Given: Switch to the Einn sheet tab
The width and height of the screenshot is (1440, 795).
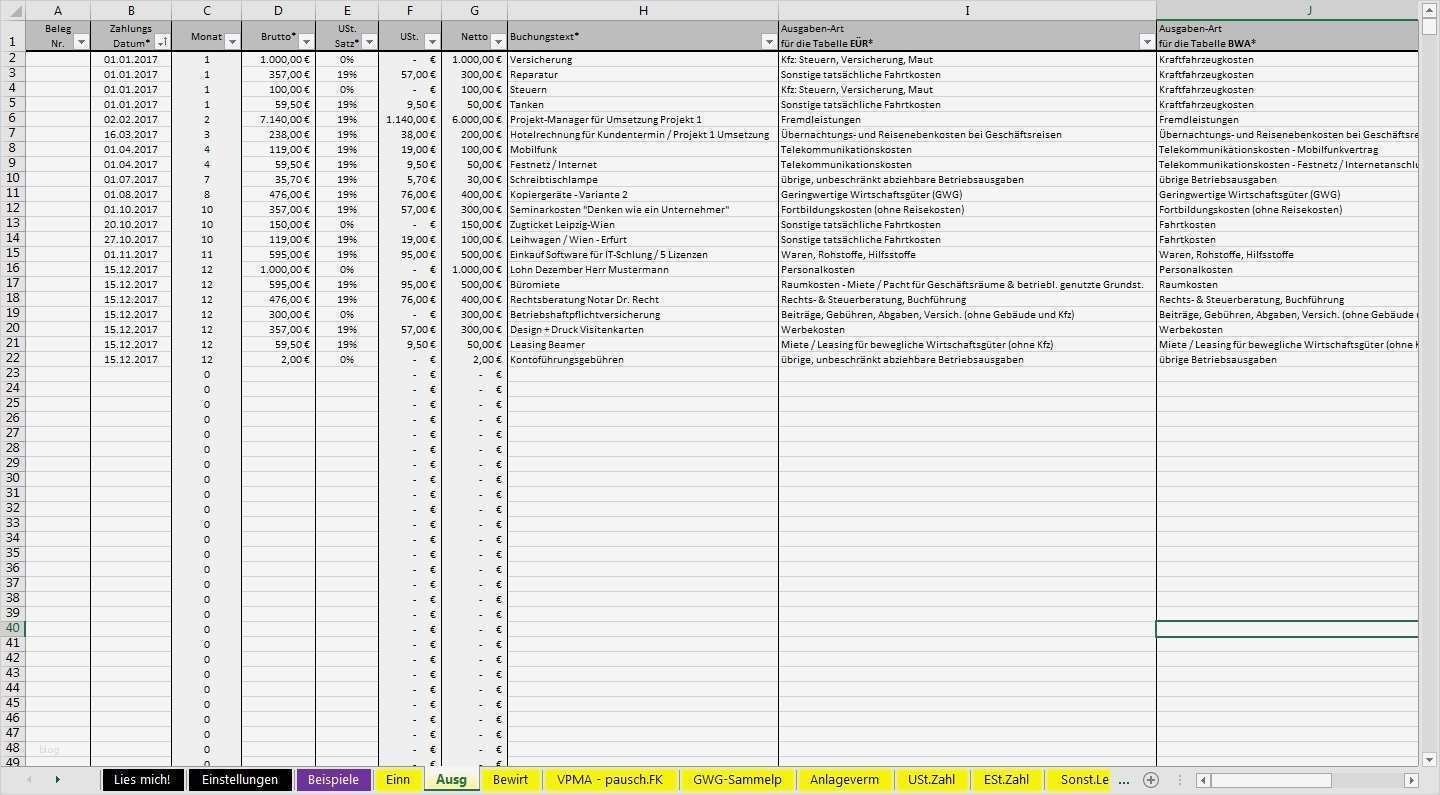Looking at the screenshot, I should pyautogui.click(x=398, y=779).
